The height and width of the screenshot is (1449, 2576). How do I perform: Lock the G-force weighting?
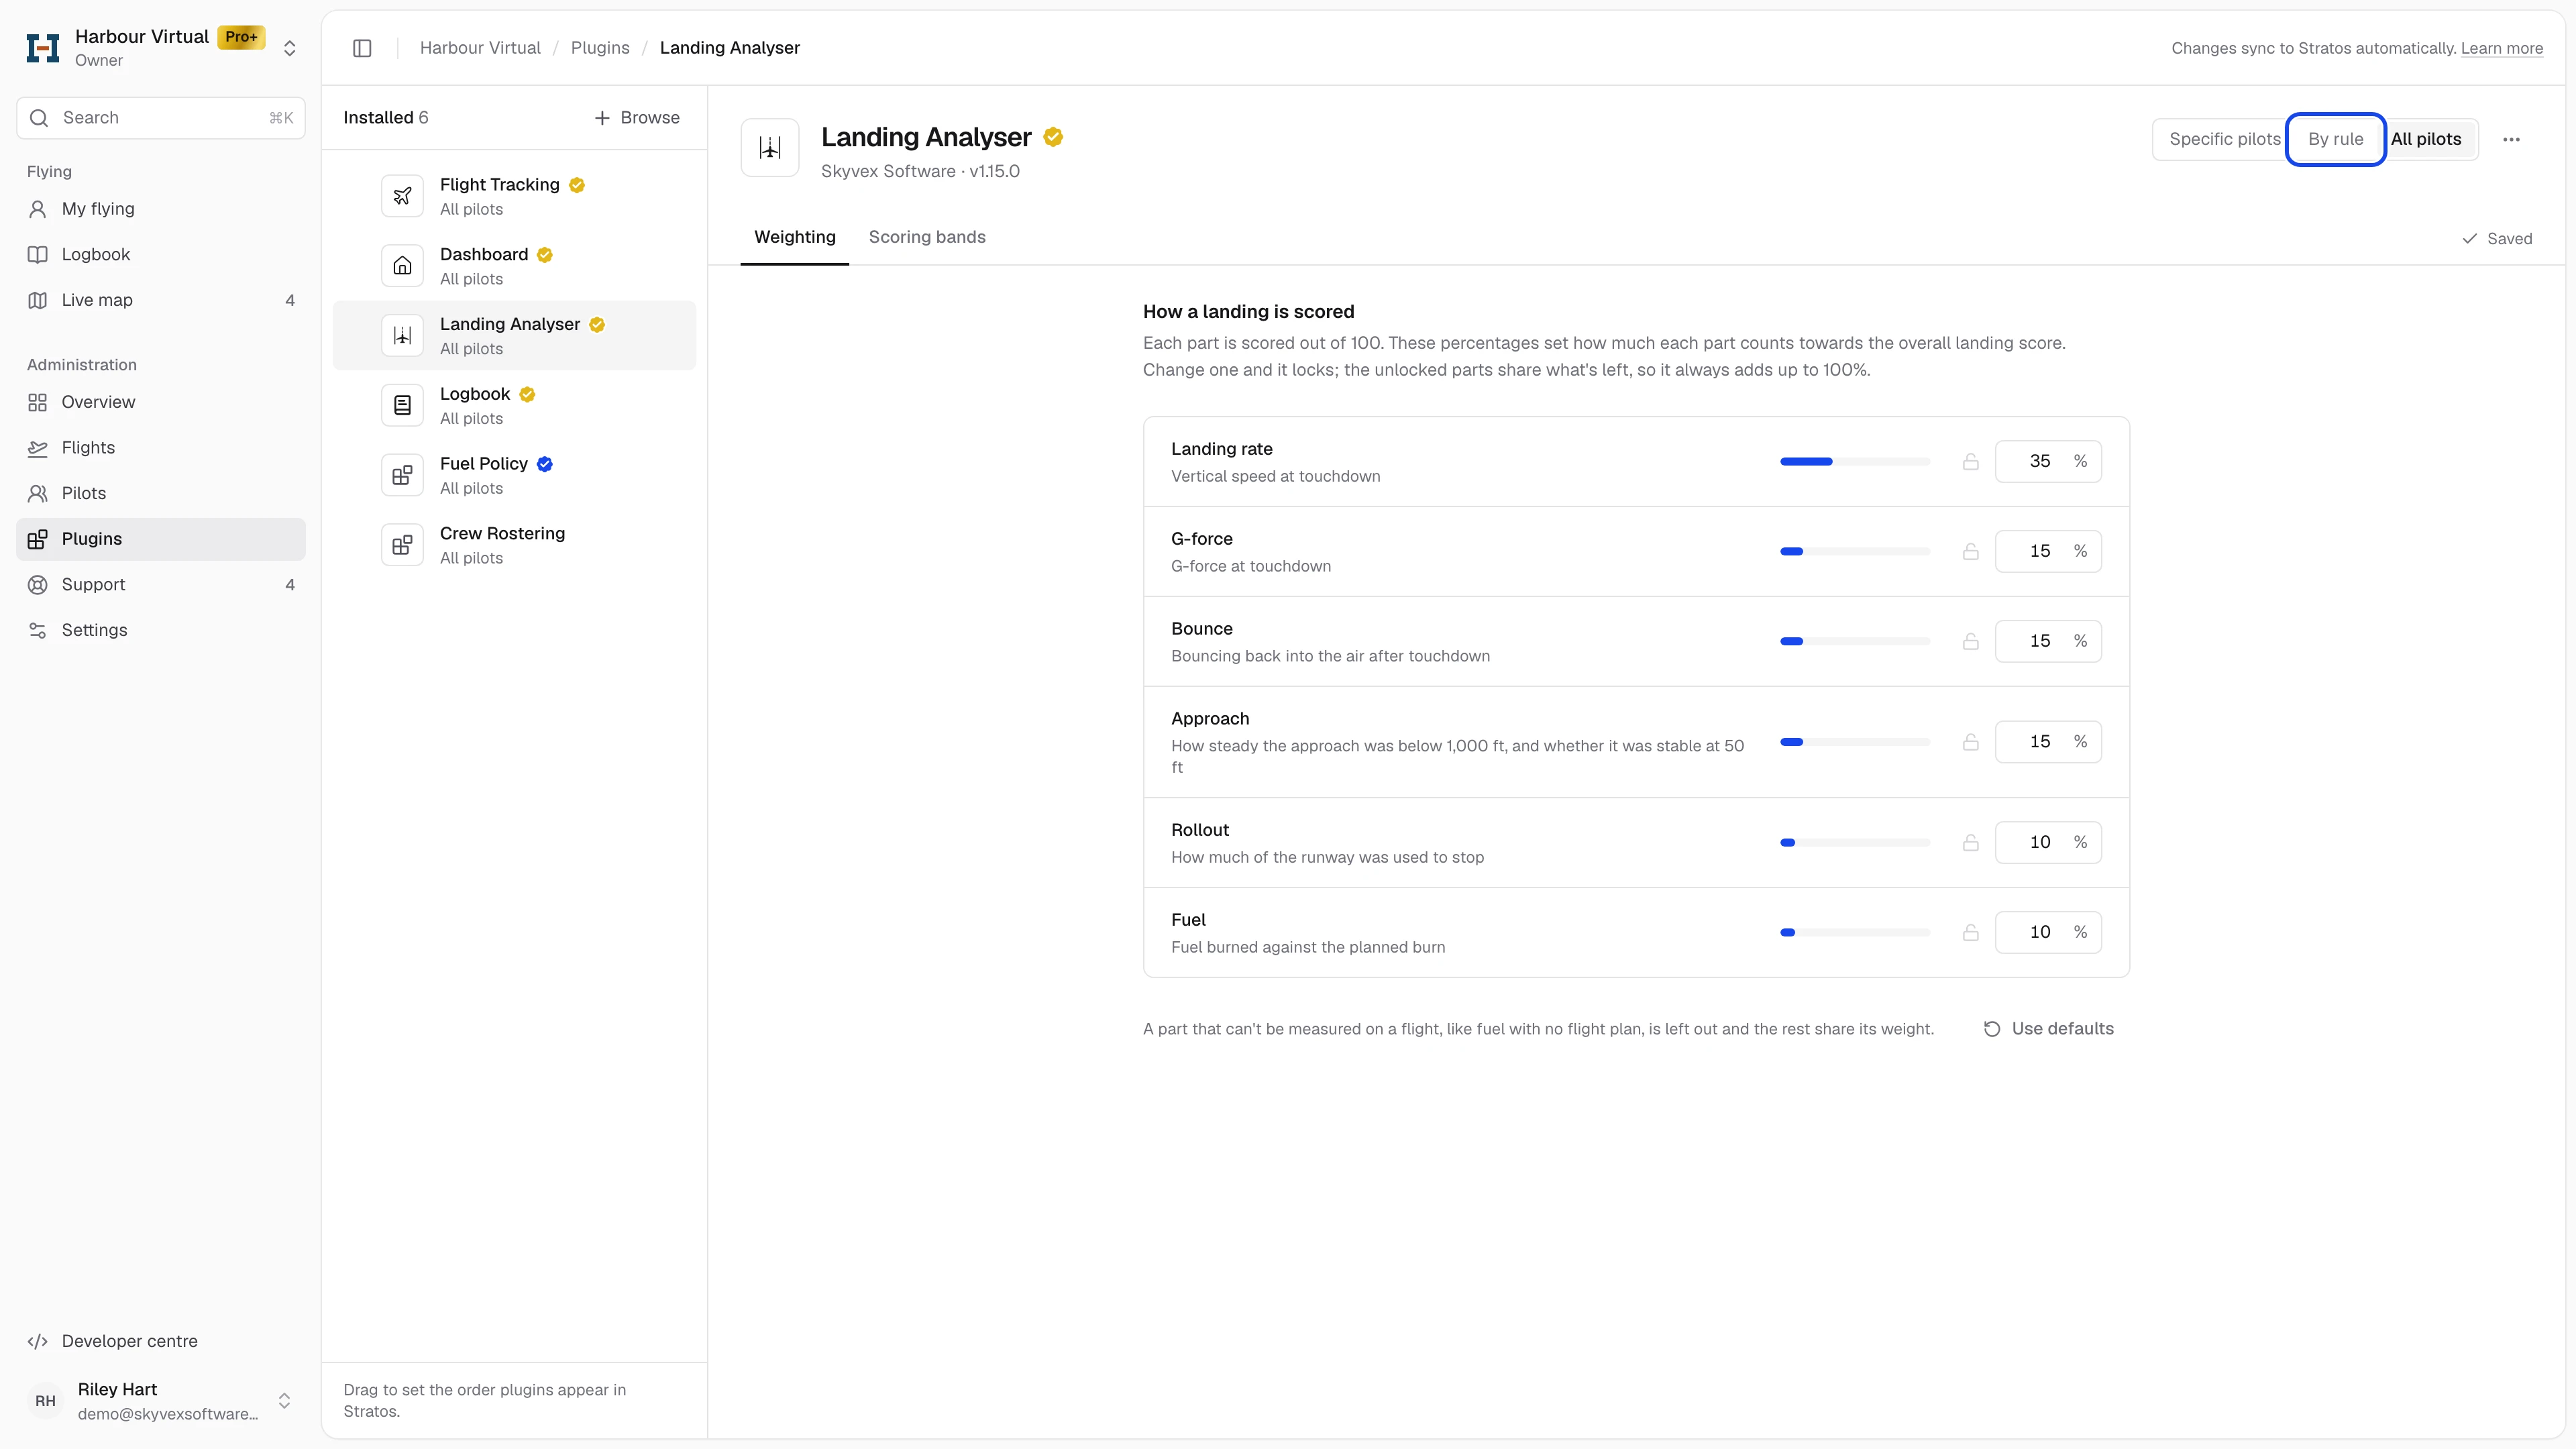pos(1970,552)
